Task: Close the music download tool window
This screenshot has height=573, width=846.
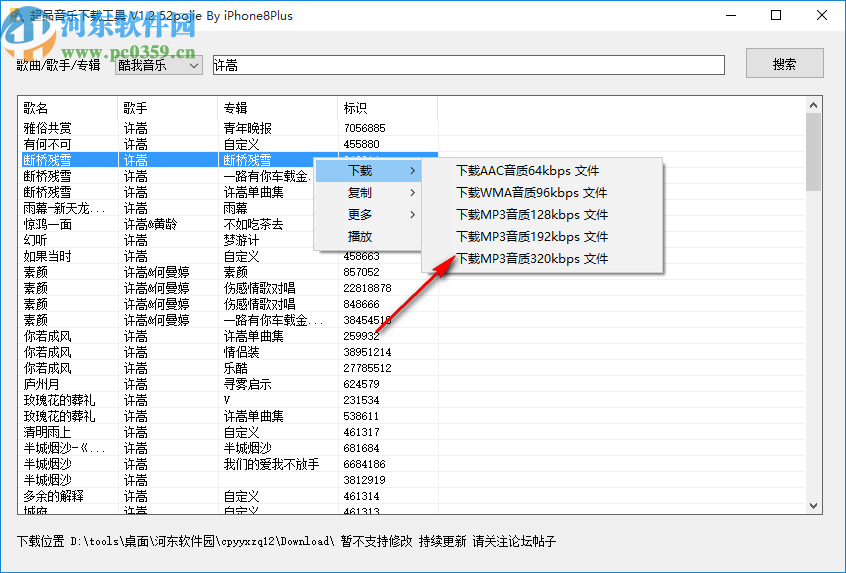Action: coord(822,16)
